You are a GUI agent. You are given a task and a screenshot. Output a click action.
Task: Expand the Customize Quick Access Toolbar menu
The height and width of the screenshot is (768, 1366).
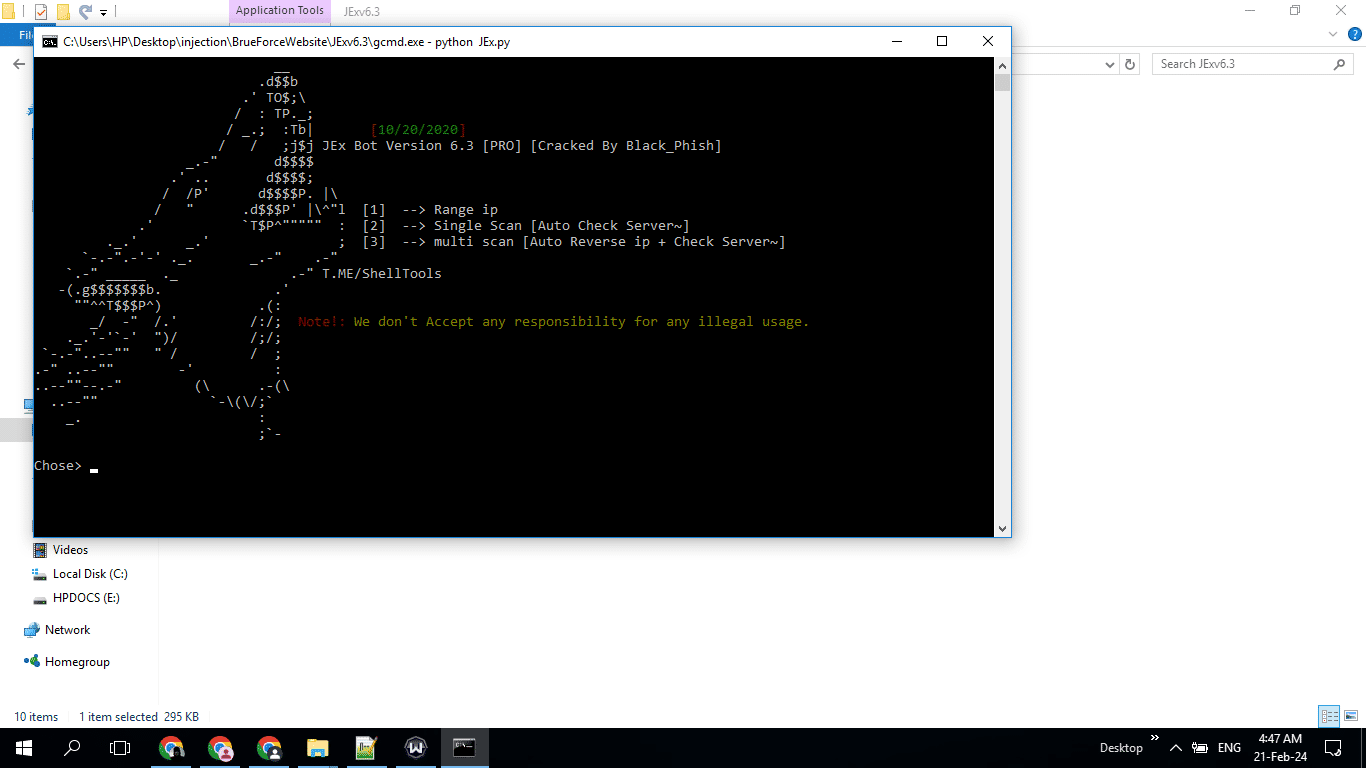click(104, 12)
